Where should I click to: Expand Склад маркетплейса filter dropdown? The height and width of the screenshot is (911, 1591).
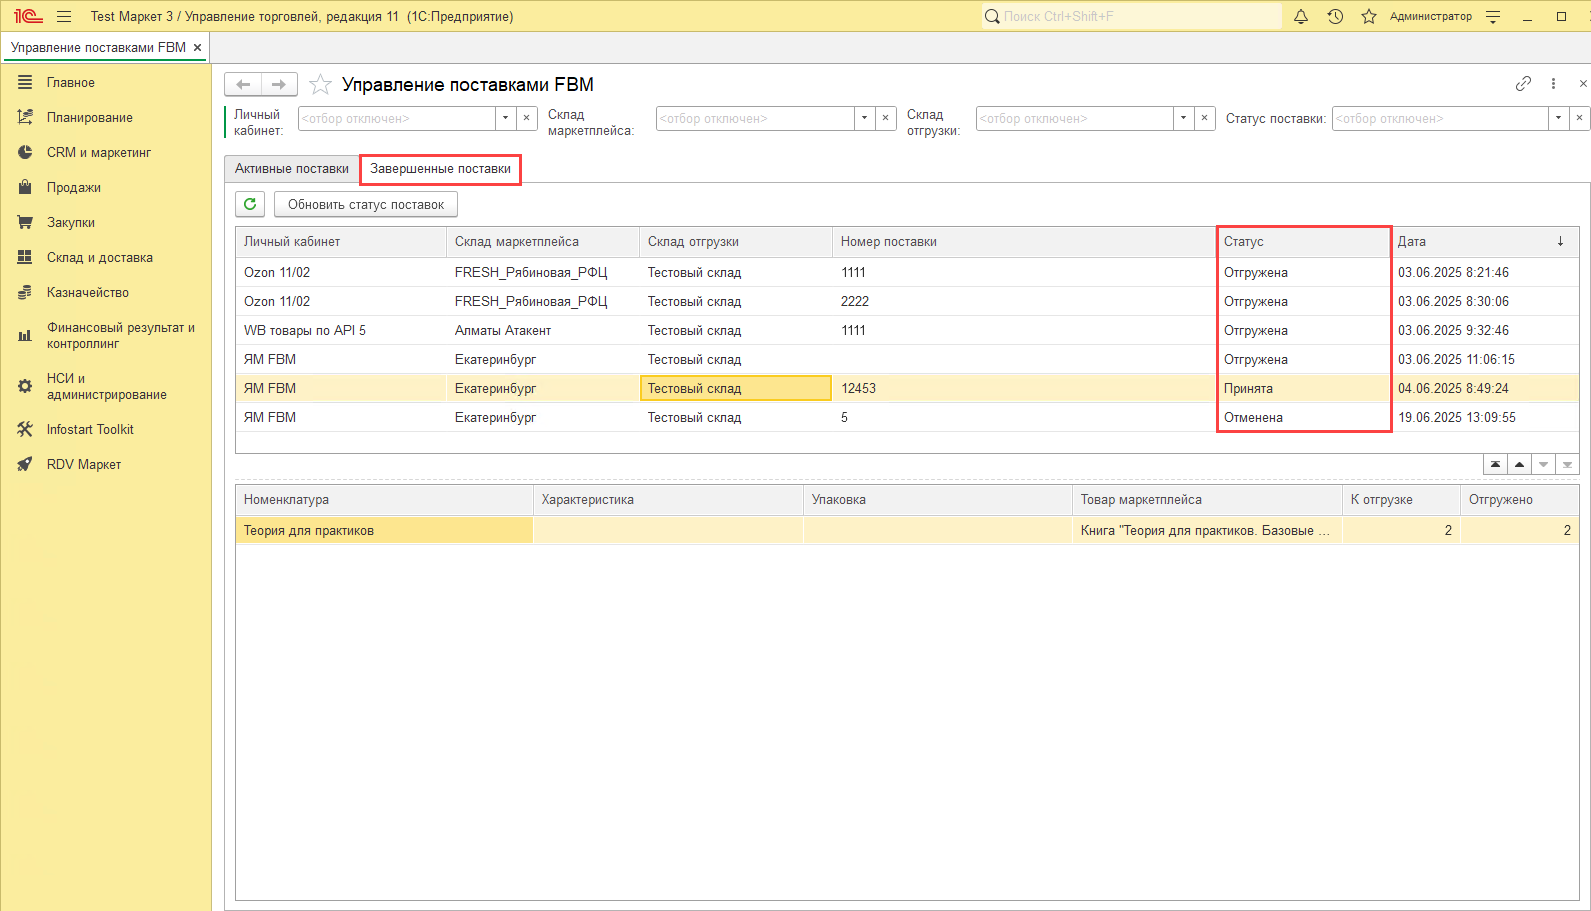[x=865, y=118]
